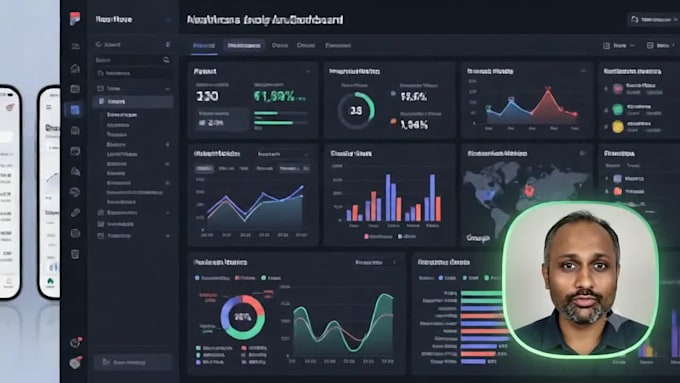
Task: Toggle the red legend item under bar chart
Action: point(378,236)
